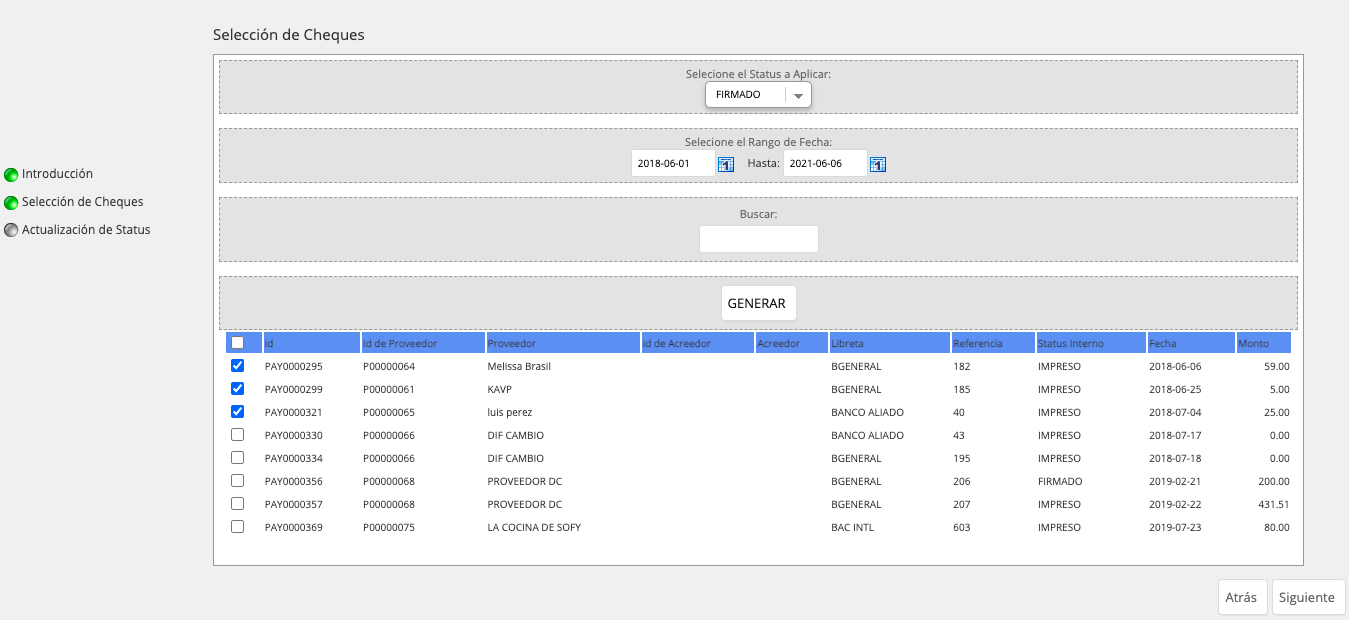Uncheck the PAY0000299 row checkbox
1349x620 pixels.
click(237, 389)
